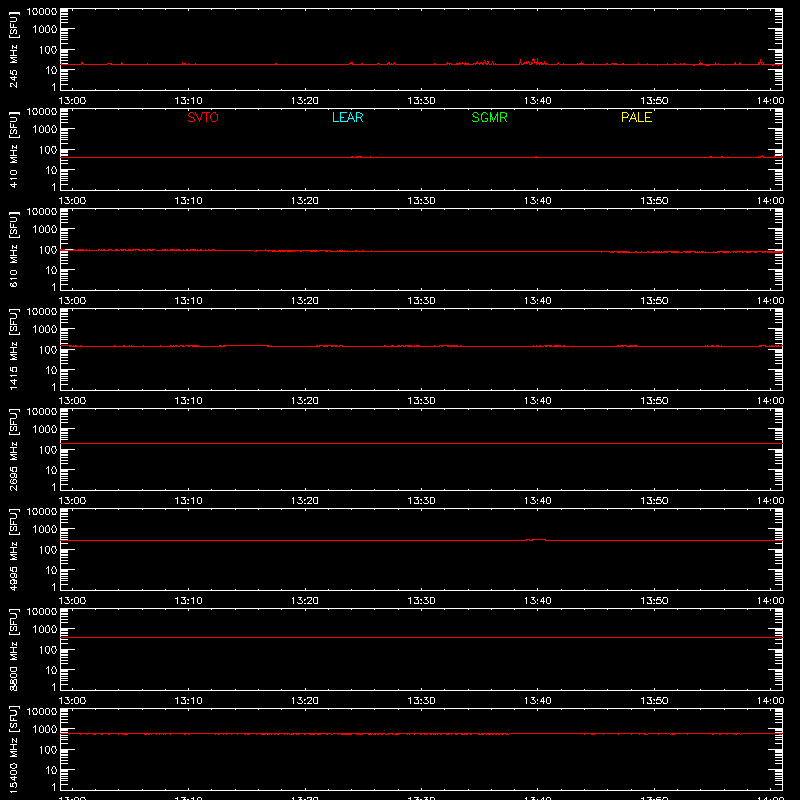Click the 1415 MHz raised plateau near 13:15
Screen dimensions: 800x800
(245, 346)
